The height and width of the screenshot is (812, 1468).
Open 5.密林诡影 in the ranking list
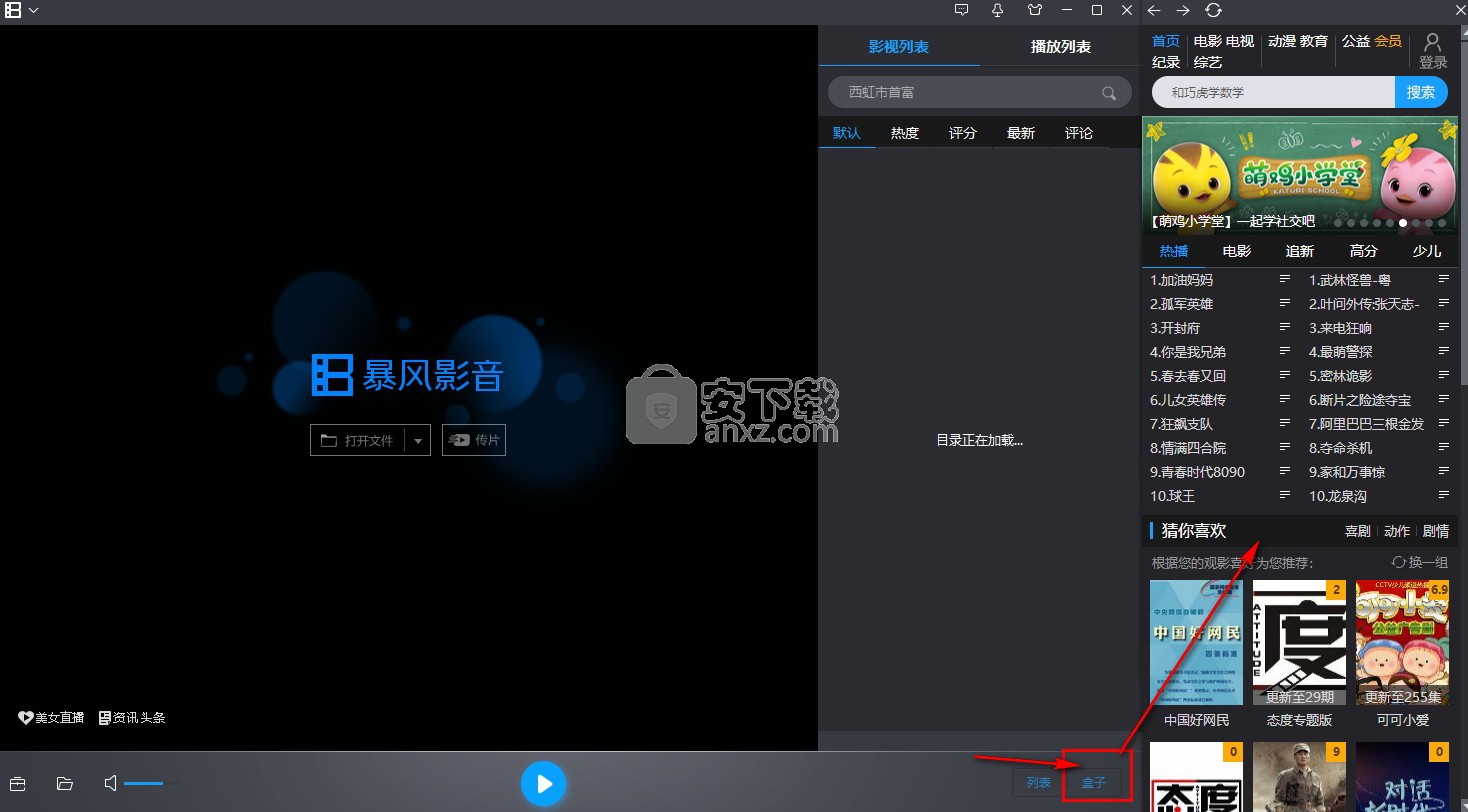[1340, 376]
